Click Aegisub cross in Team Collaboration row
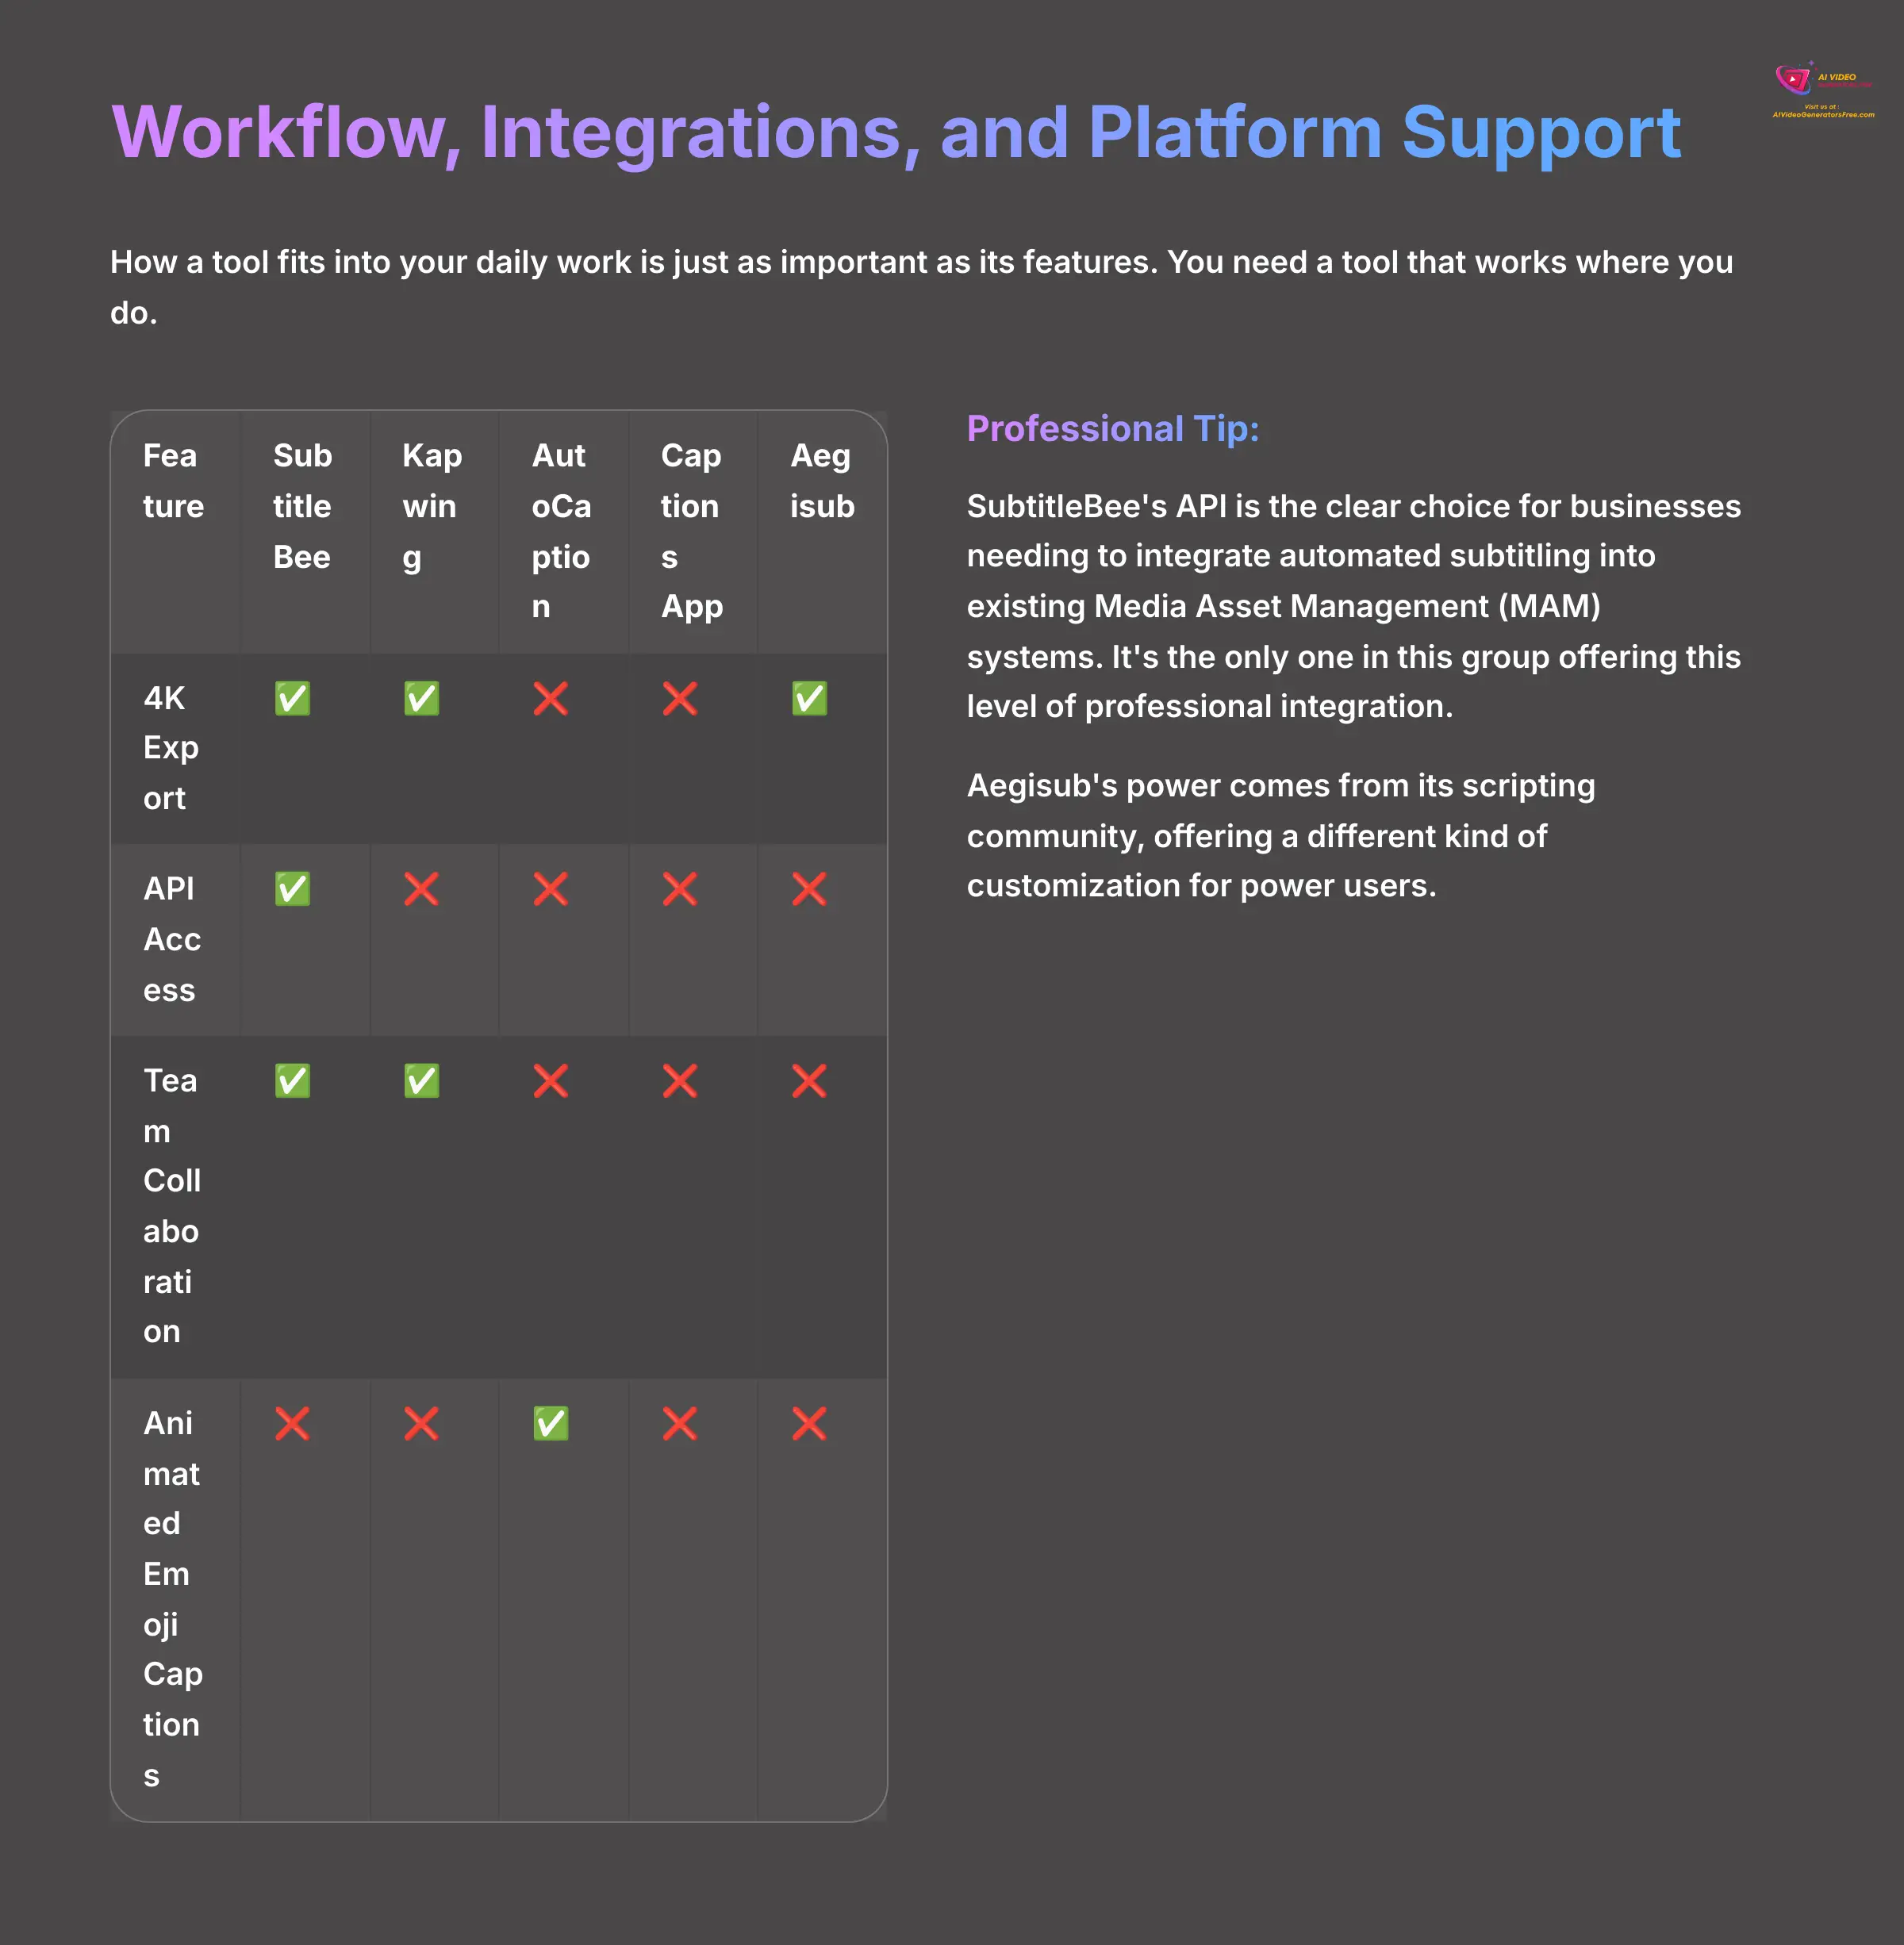The width and height of the screenshot is (1904, 1945). tap(809, 1081)
